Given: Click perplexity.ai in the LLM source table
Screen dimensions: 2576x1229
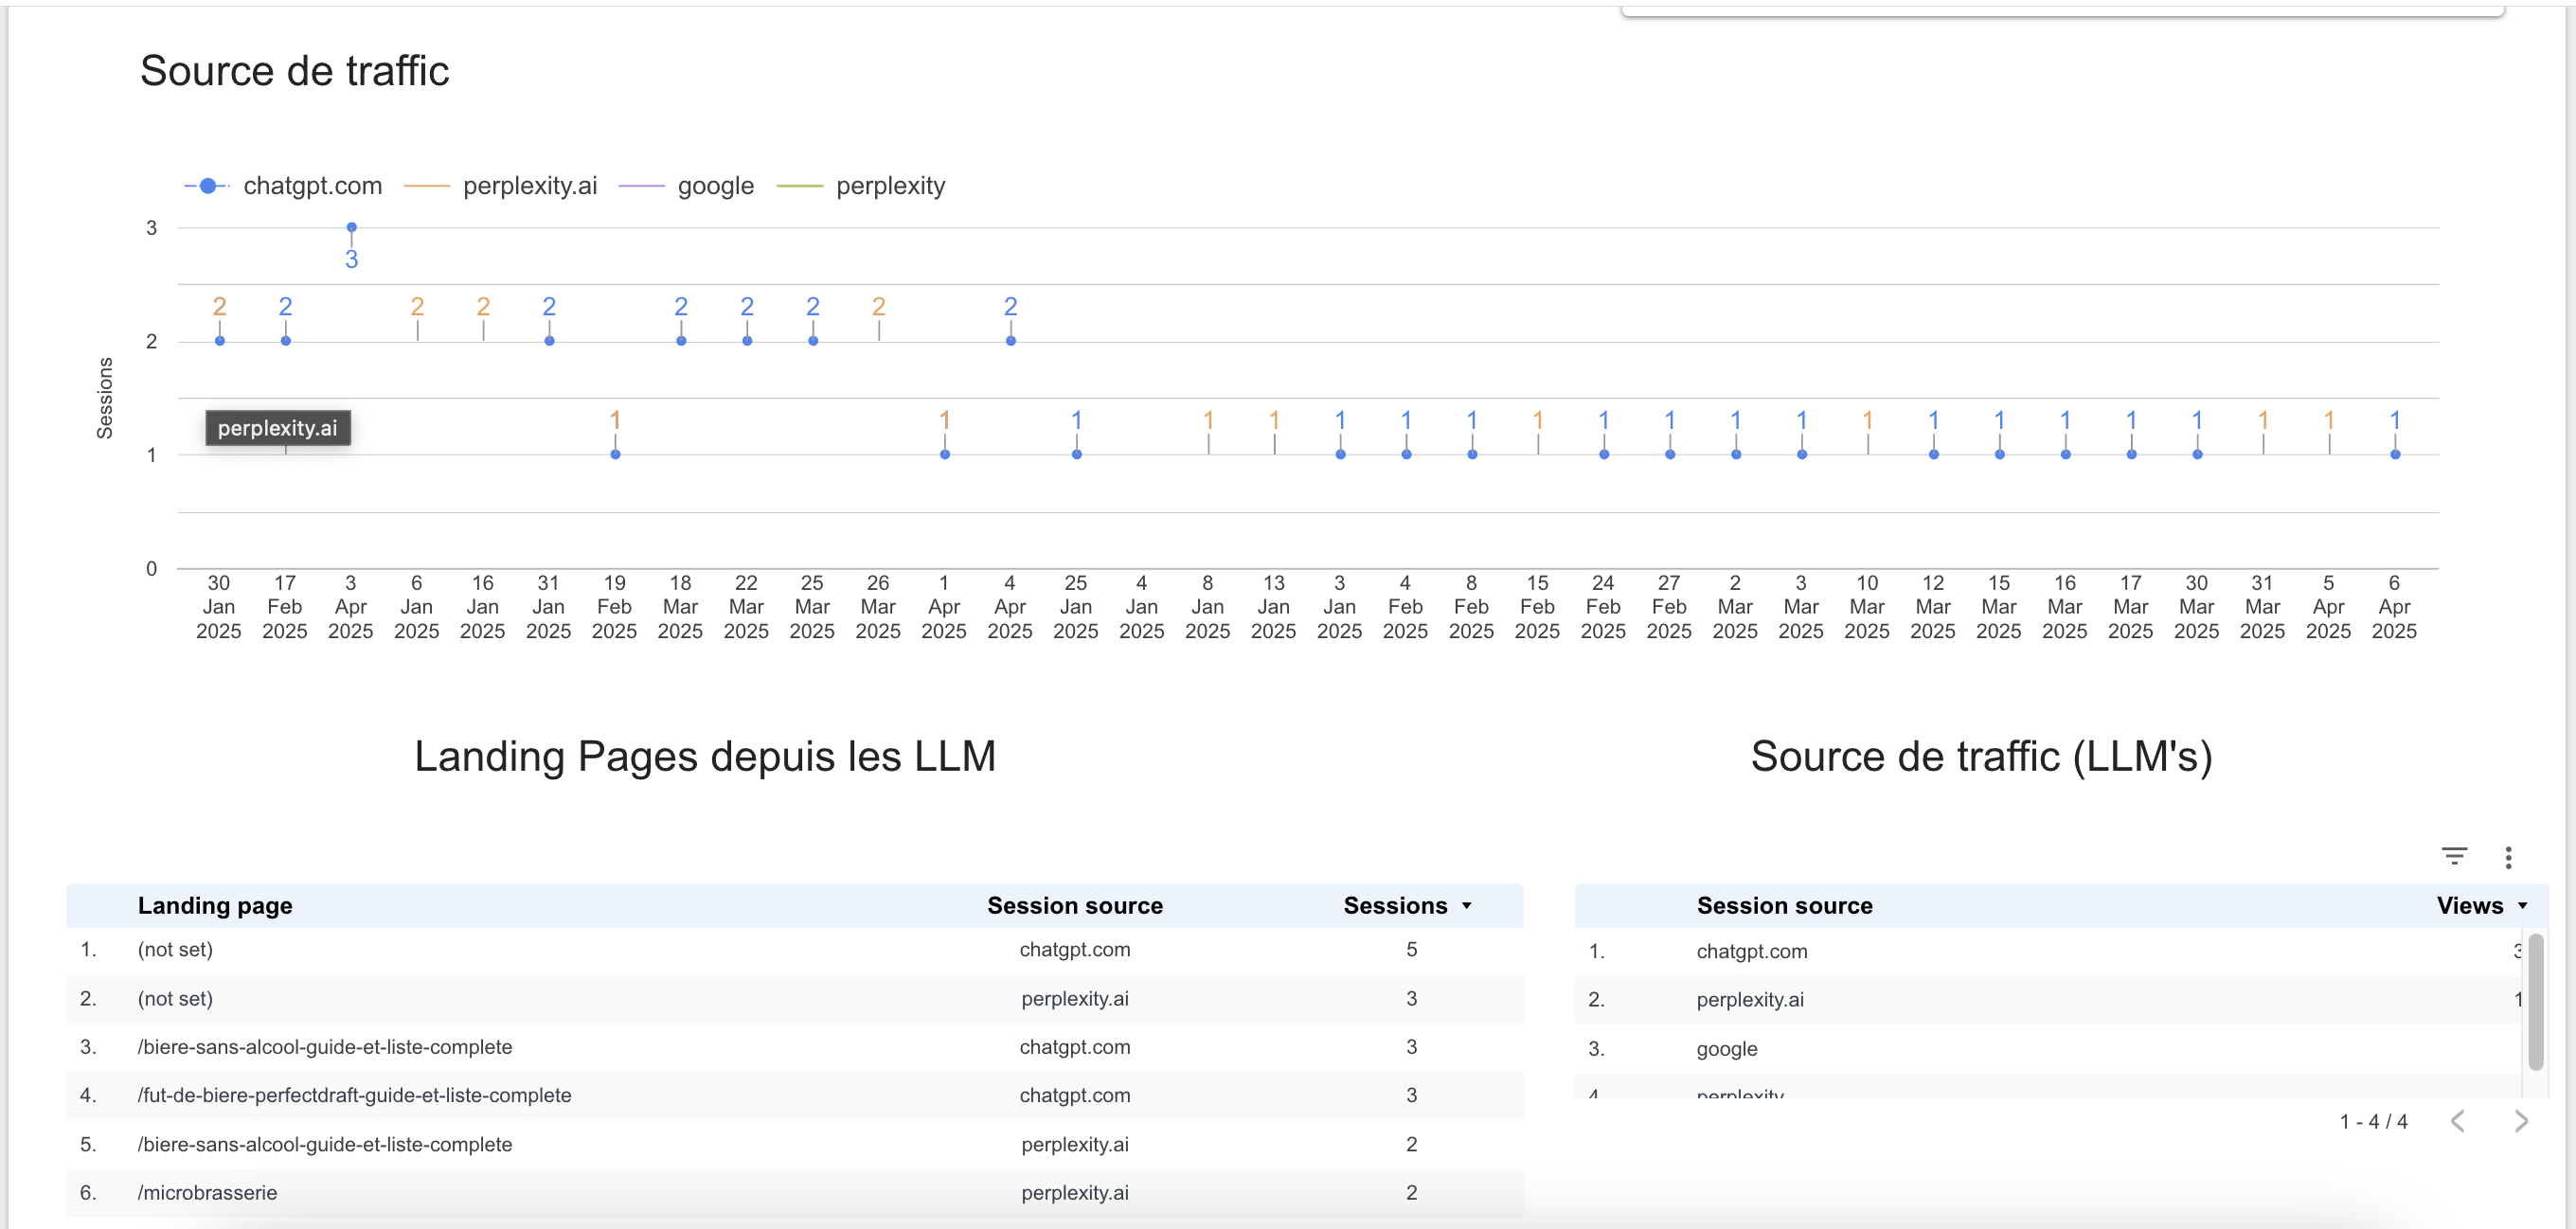Looking at the screenshot, I should coord(1750,999).
